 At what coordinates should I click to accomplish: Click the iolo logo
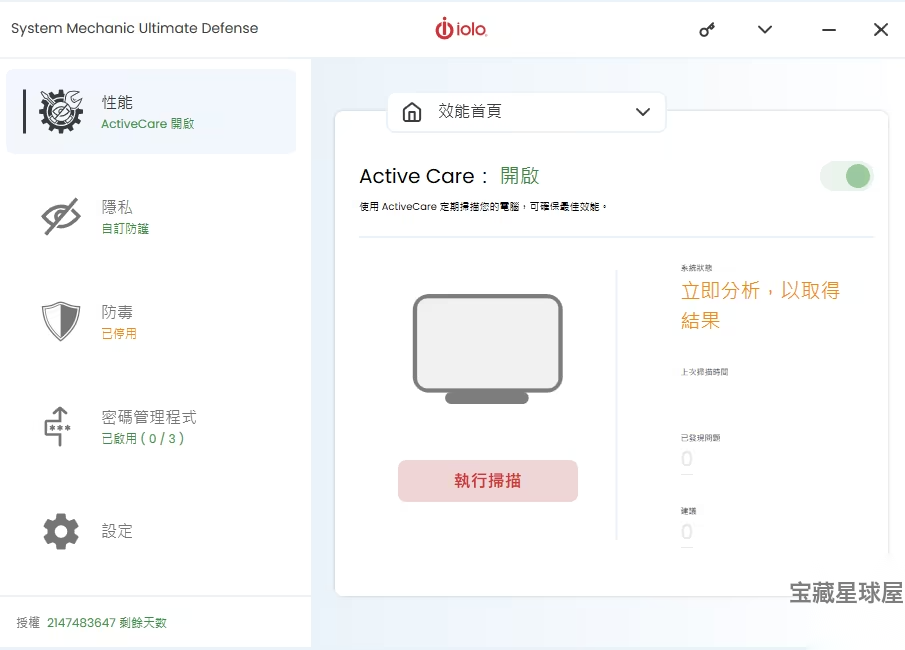461,29
